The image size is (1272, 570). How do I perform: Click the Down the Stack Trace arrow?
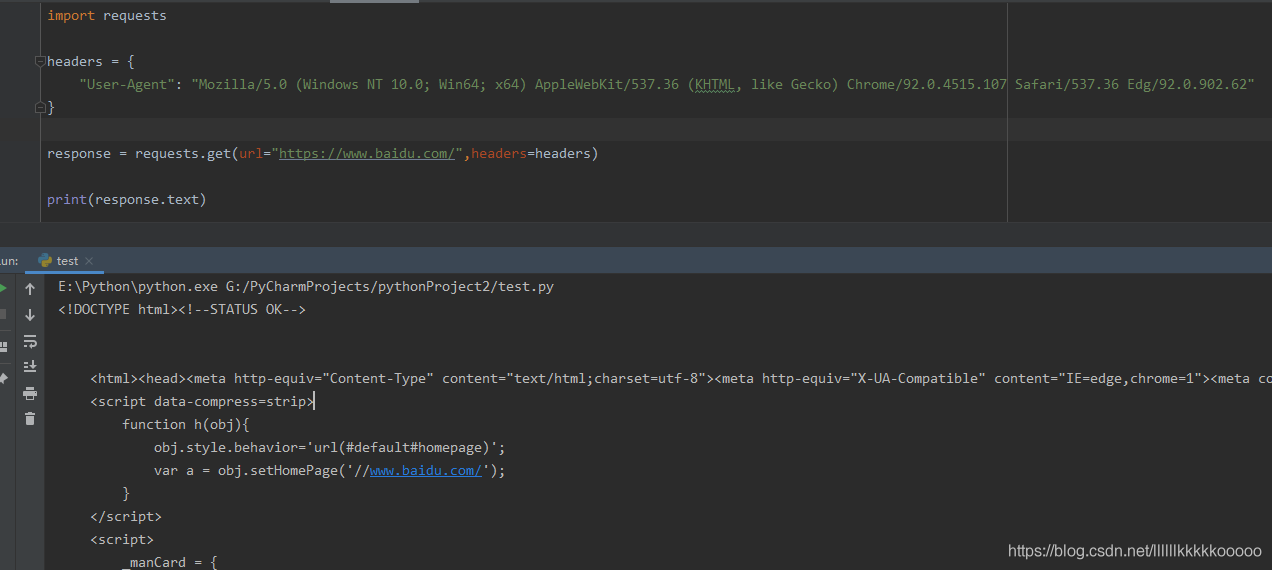30,315
